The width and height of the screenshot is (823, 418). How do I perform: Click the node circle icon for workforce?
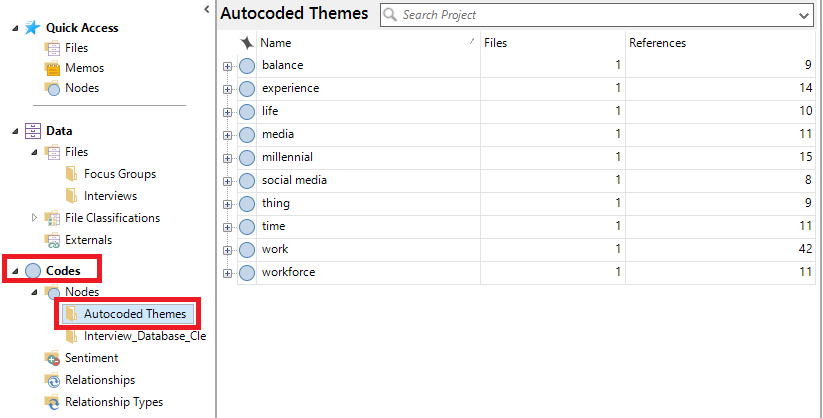pyautogui.click(x=247, y=273)
